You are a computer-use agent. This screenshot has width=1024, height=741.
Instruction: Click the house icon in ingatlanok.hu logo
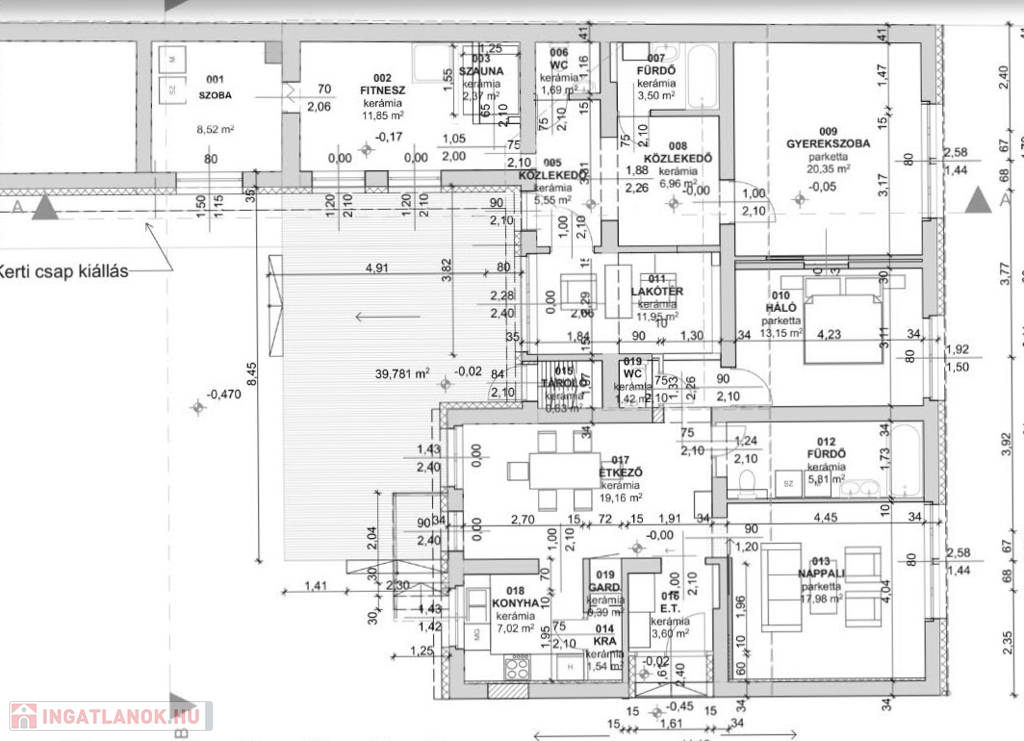click(x=23, y=716)
